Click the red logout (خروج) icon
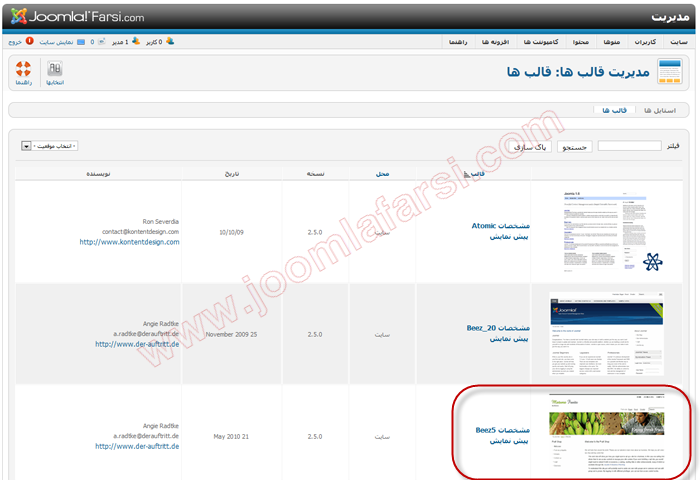 pos(29,41)
